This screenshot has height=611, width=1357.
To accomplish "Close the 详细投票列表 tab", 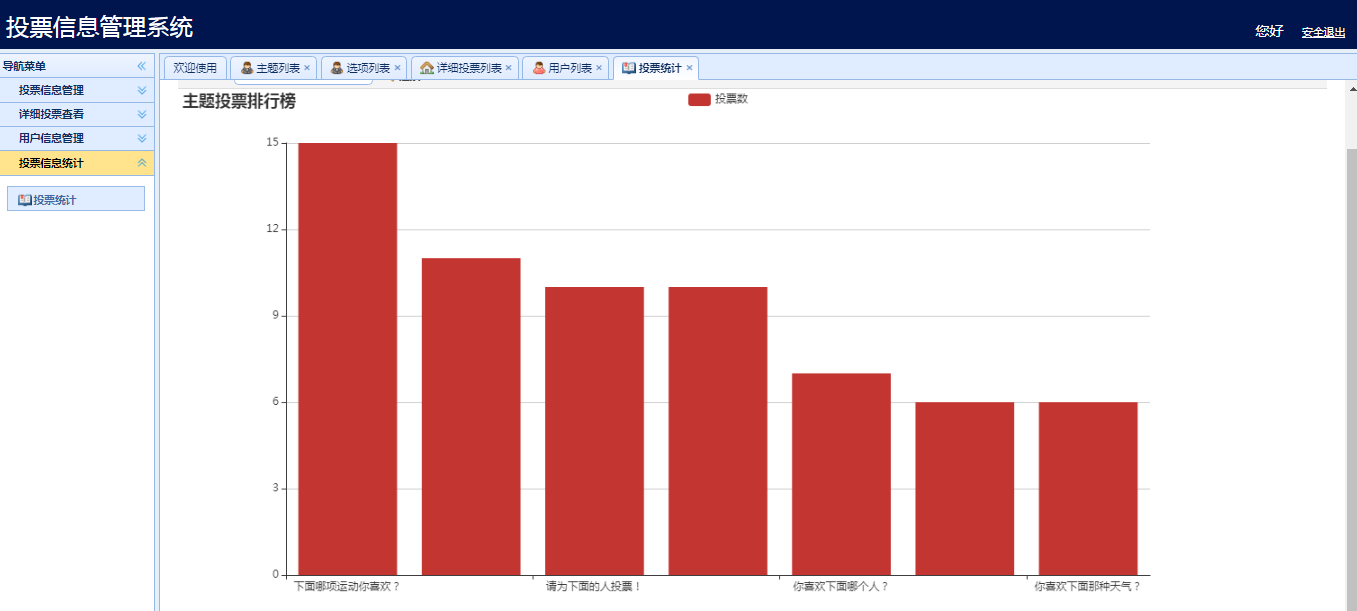I will (x=509, y=68).
